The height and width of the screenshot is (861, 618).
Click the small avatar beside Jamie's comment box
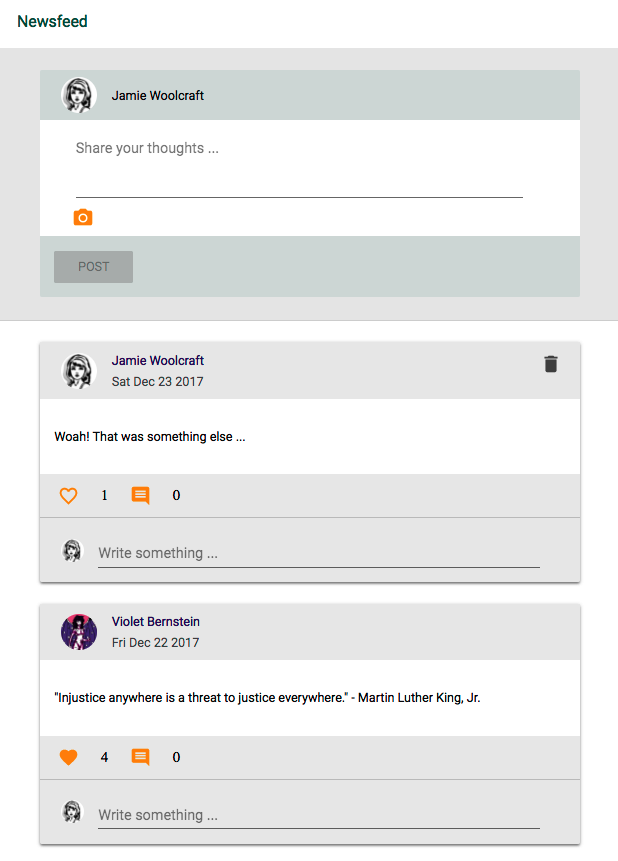pyautogui.click(x=72, y=551)
